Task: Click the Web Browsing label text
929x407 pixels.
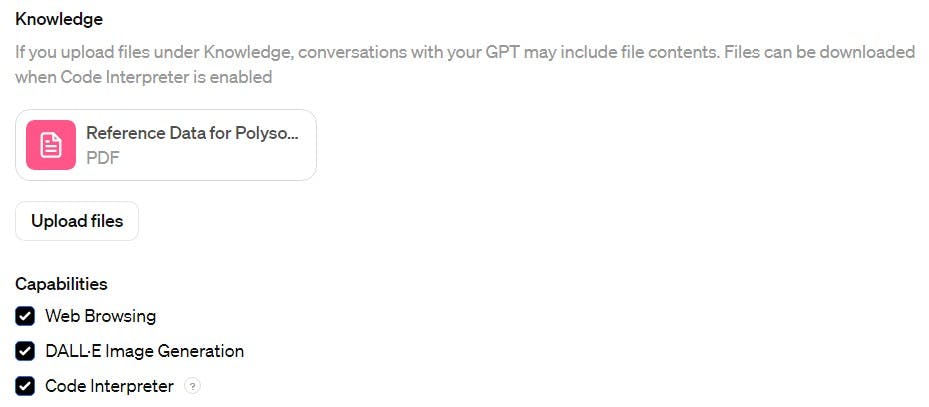Action: [101, 316]
